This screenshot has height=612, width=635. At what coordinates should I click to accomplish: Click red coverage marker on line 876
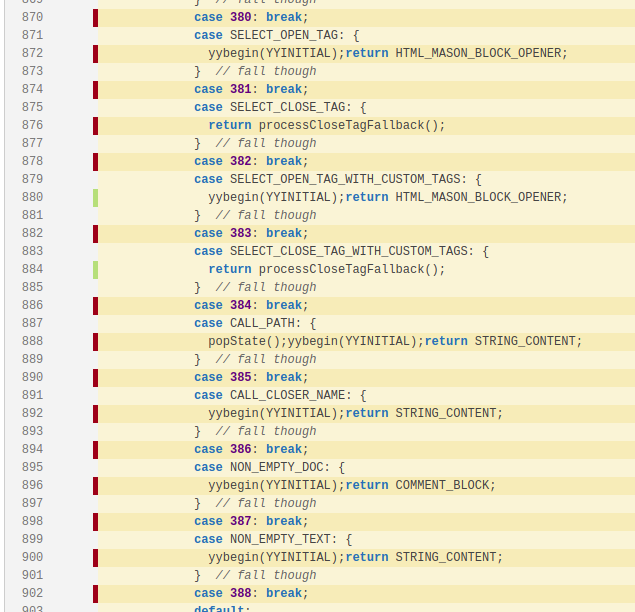pos(96,126)
